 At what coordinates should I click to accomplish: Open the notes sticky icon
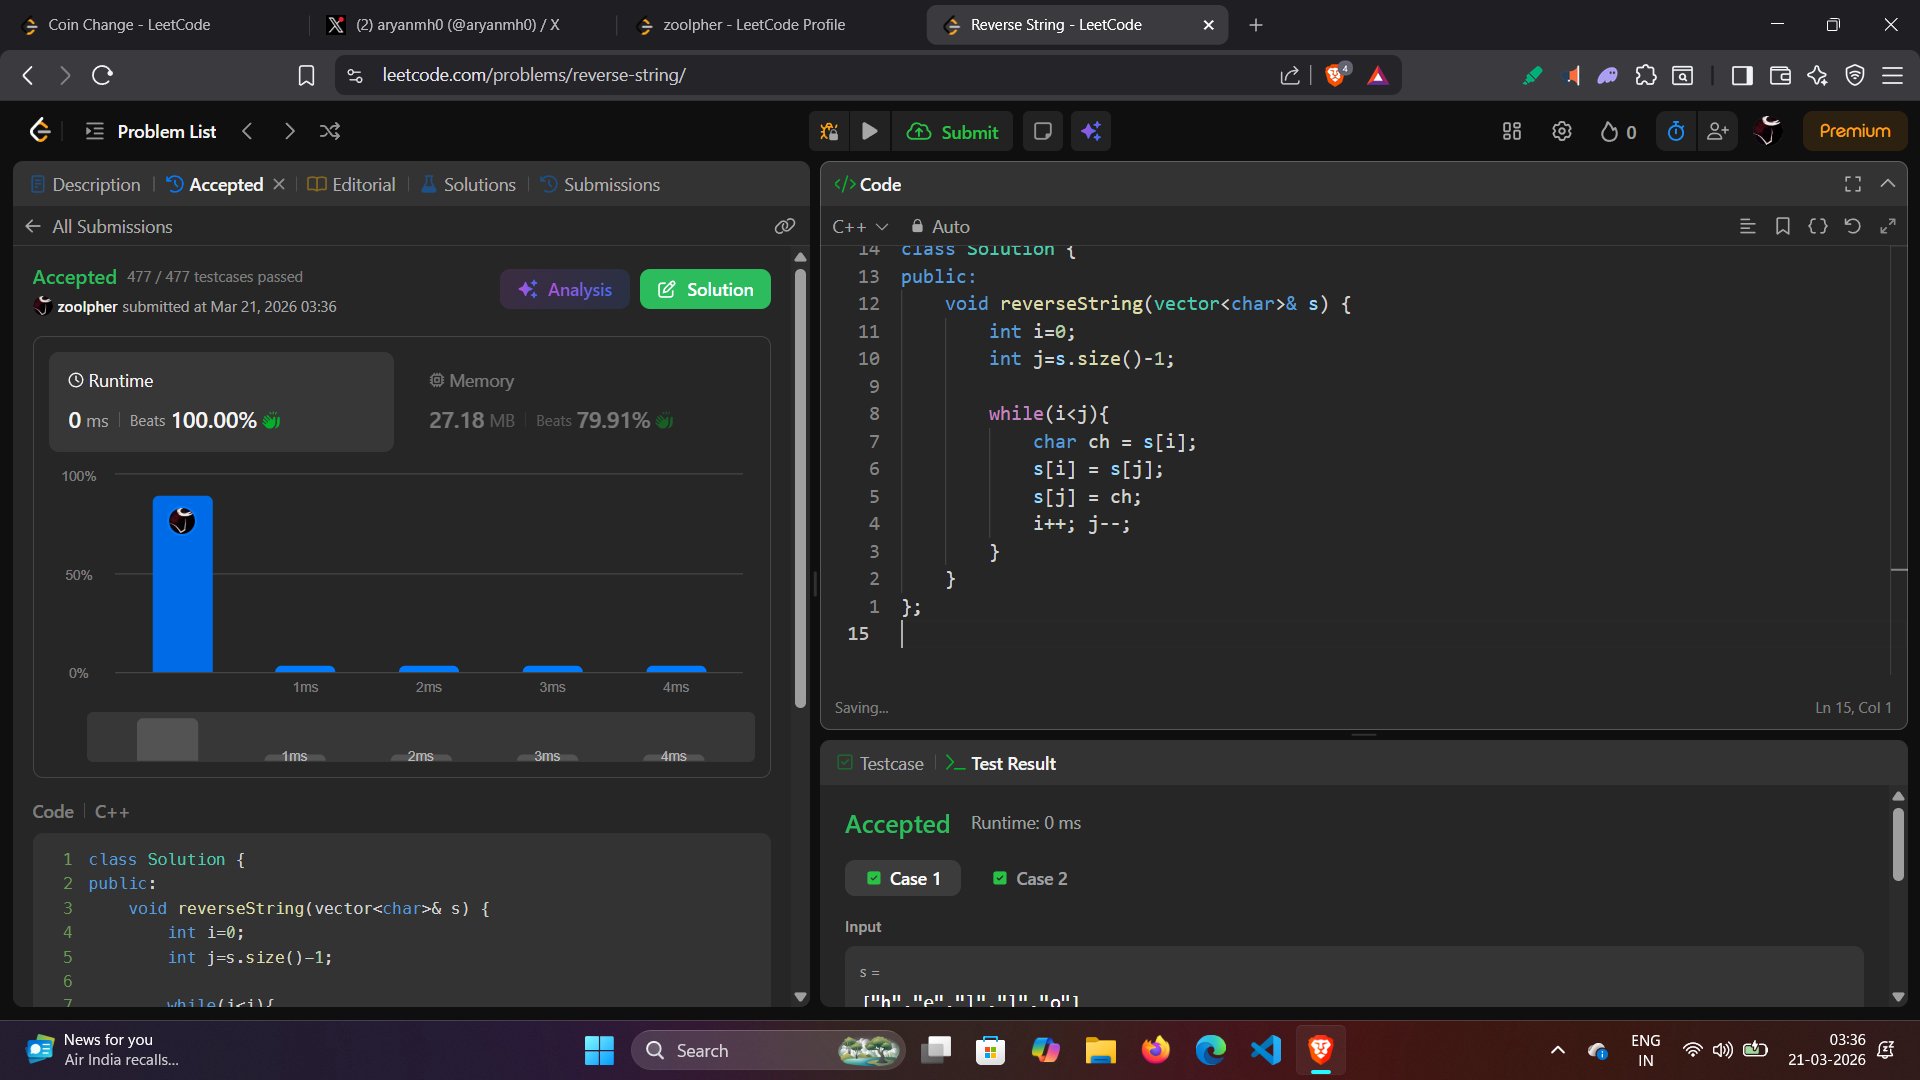[x=1042, y=131]
